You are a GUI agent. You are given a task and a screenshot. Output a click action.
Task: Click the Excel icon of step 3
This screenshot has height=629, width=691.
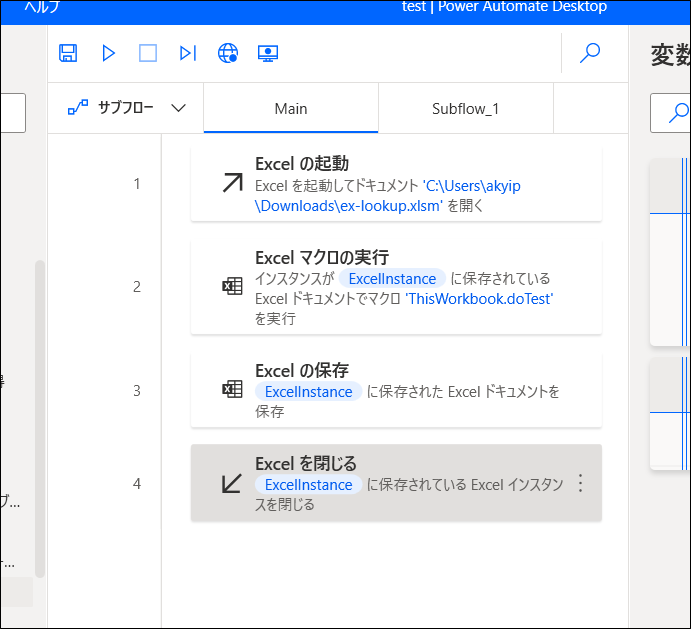point(232,389)
